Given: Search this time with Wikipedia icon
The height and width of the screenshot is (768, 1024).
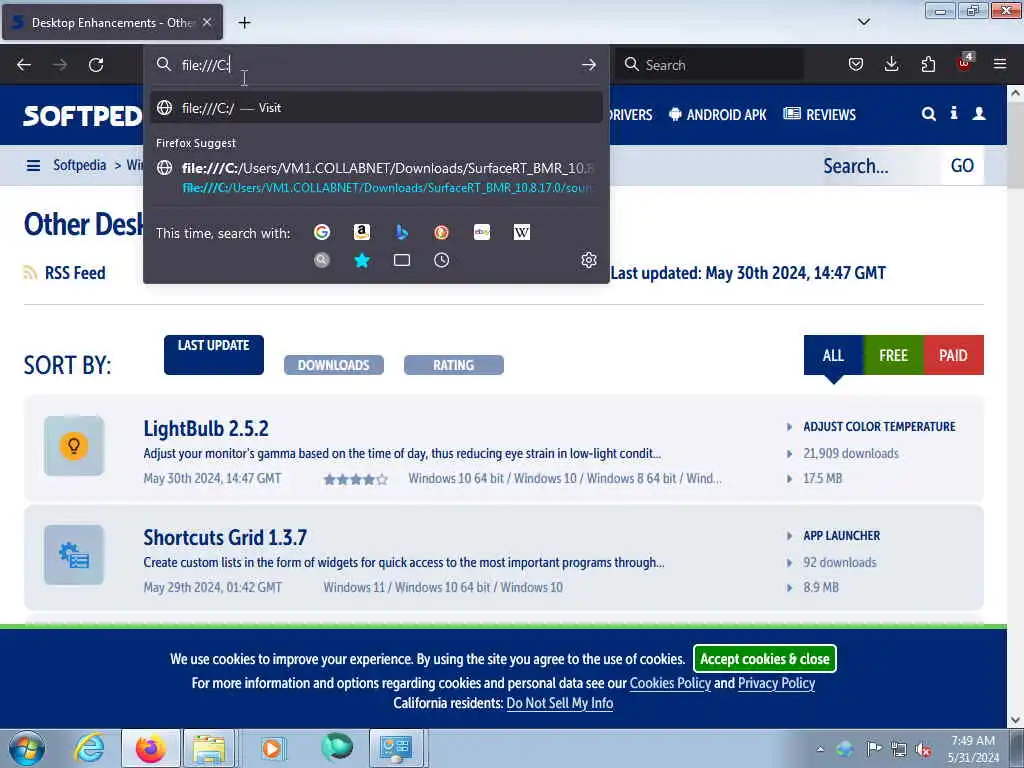Looking at the screenshot, I should [522, 232].
